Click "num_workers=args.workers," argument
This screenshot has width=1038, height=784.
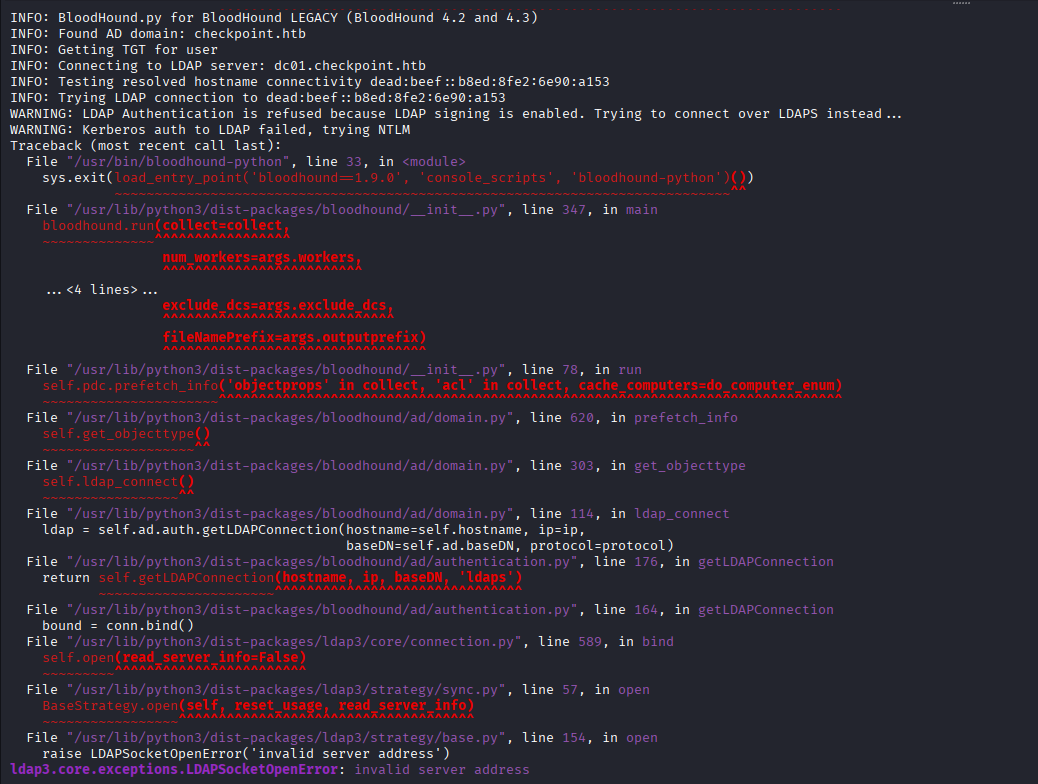tap(262, 258)
